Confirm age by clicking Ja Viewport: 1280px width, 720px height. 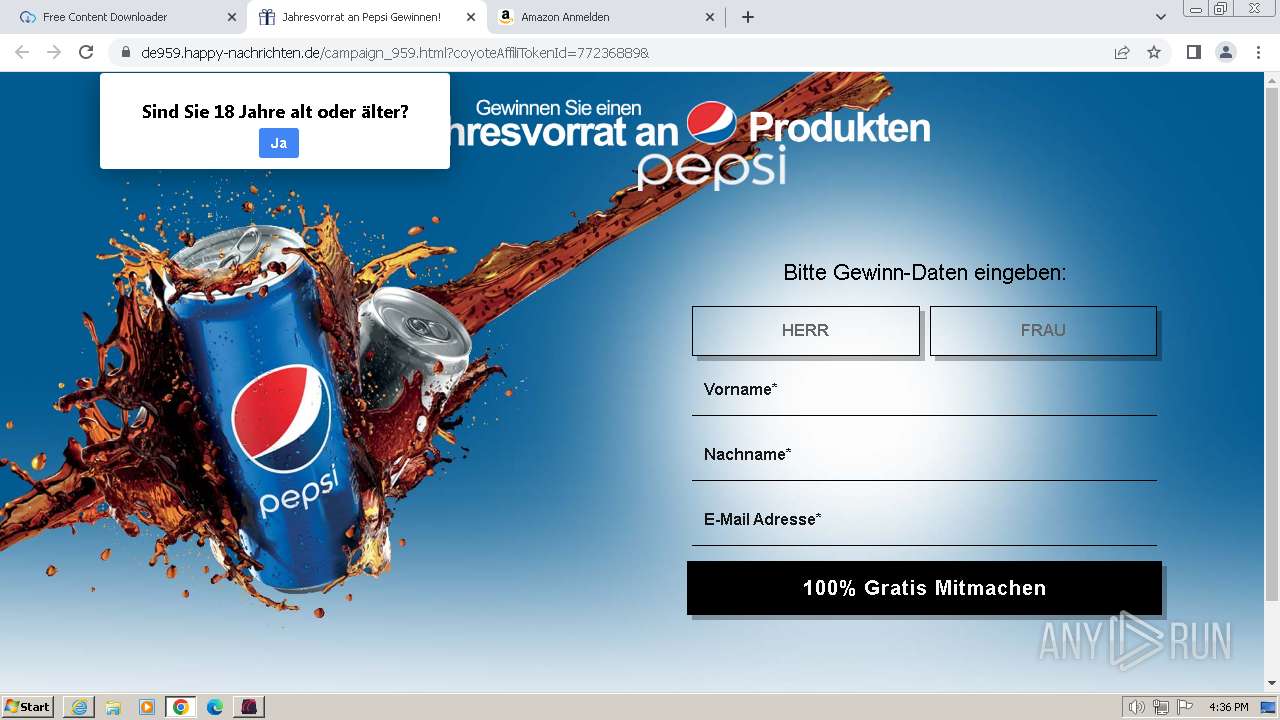click(279, 143)
